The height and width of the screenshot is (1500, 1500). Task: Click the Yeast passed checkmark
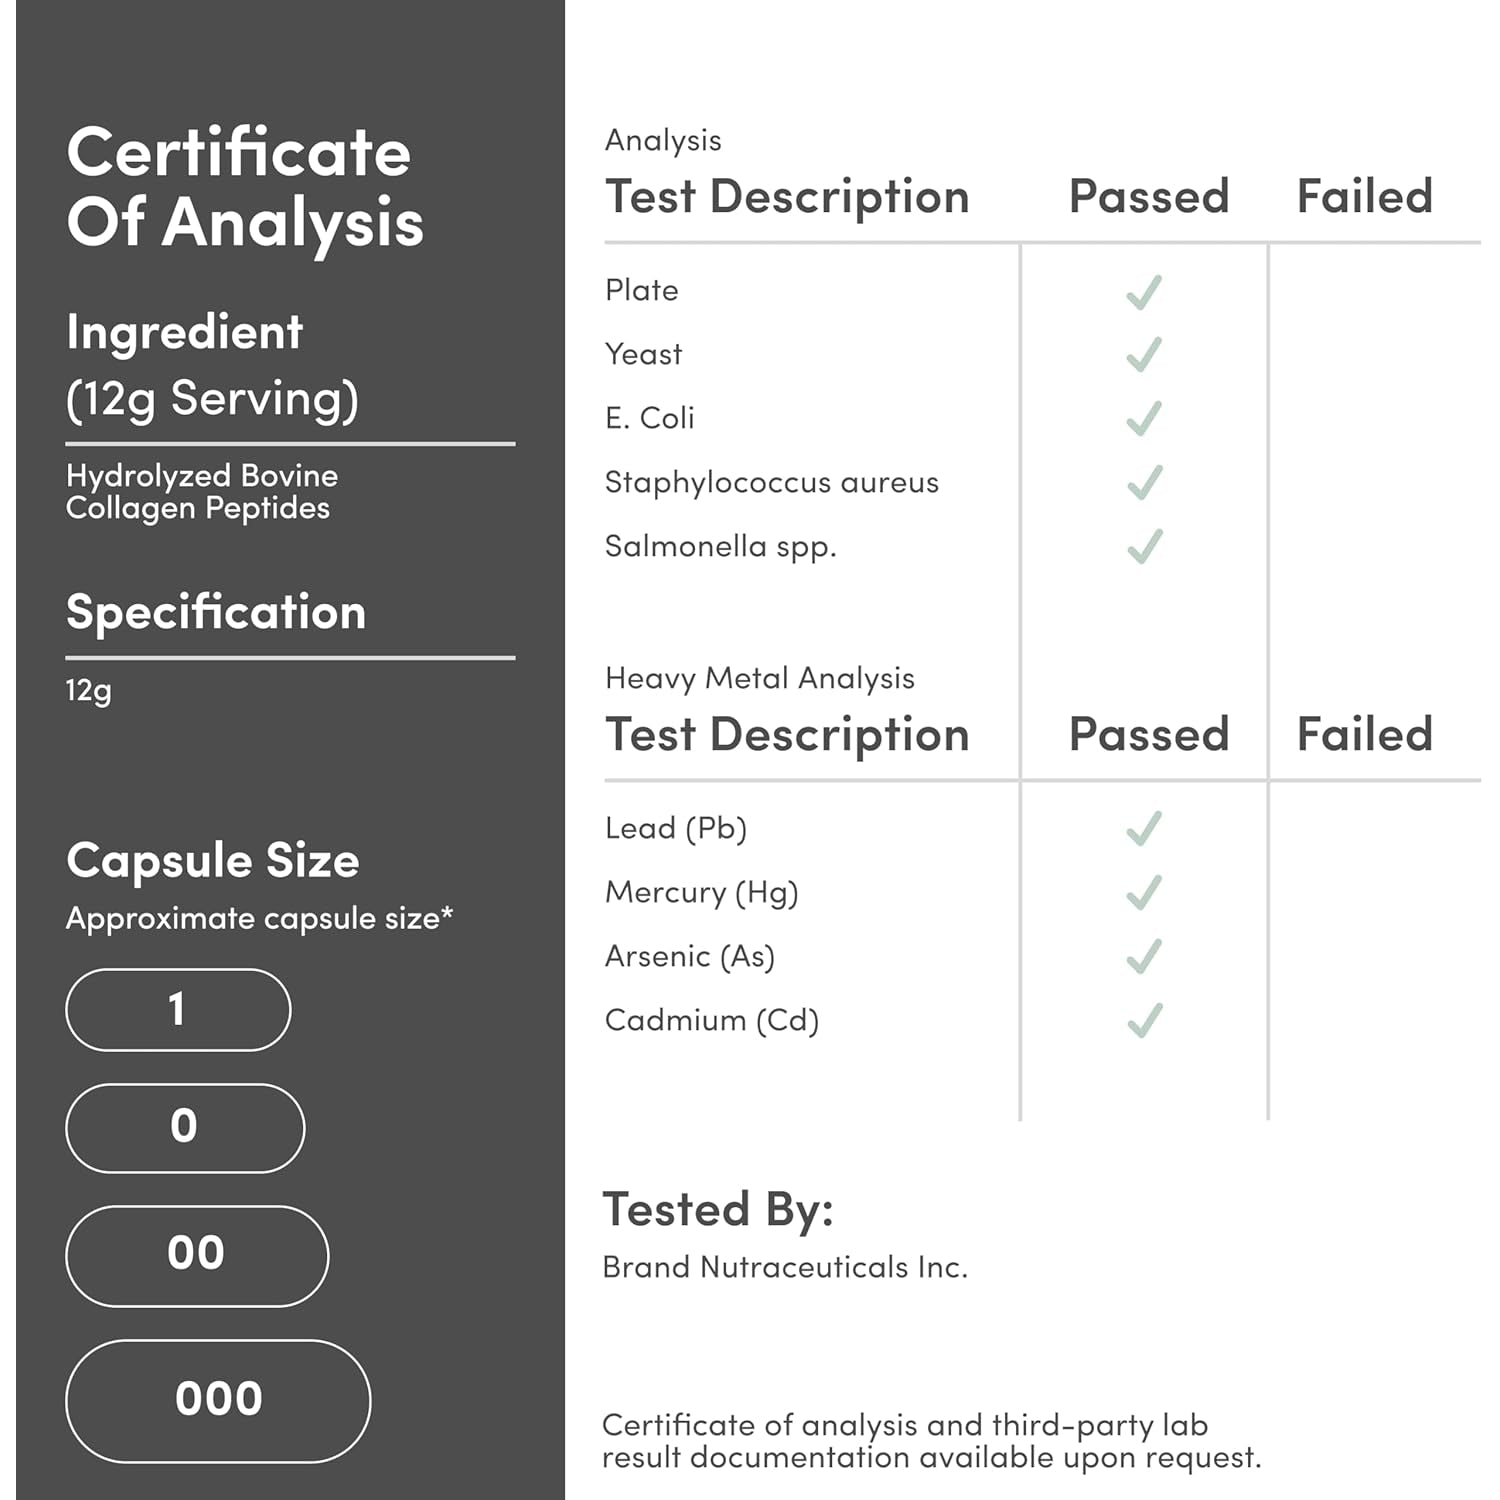tap(1144, 355)
